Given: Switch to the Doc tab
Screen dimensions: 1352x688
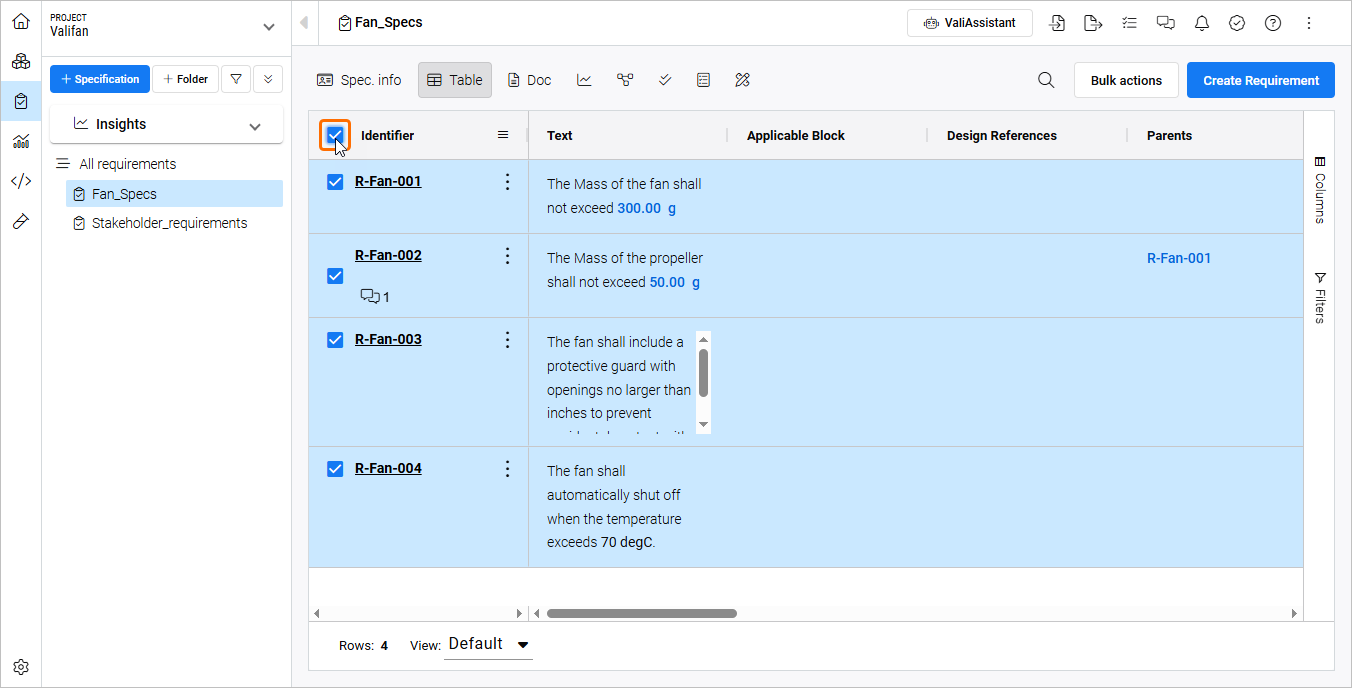Looking at the screenshot, I should click(x=529, y=80).
